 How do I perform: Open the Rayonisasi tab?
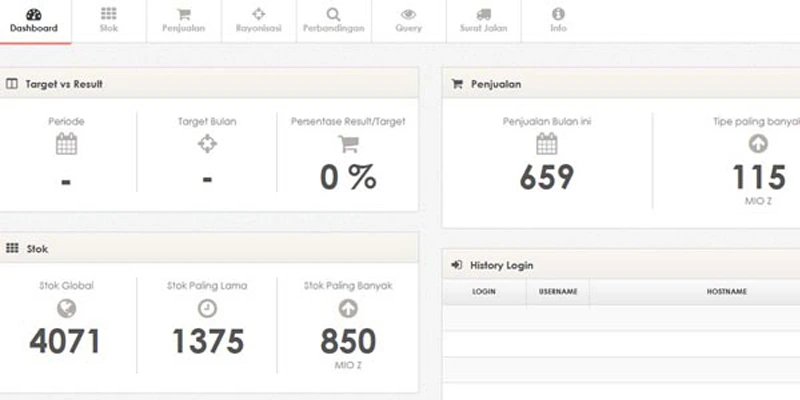[258, 21]
